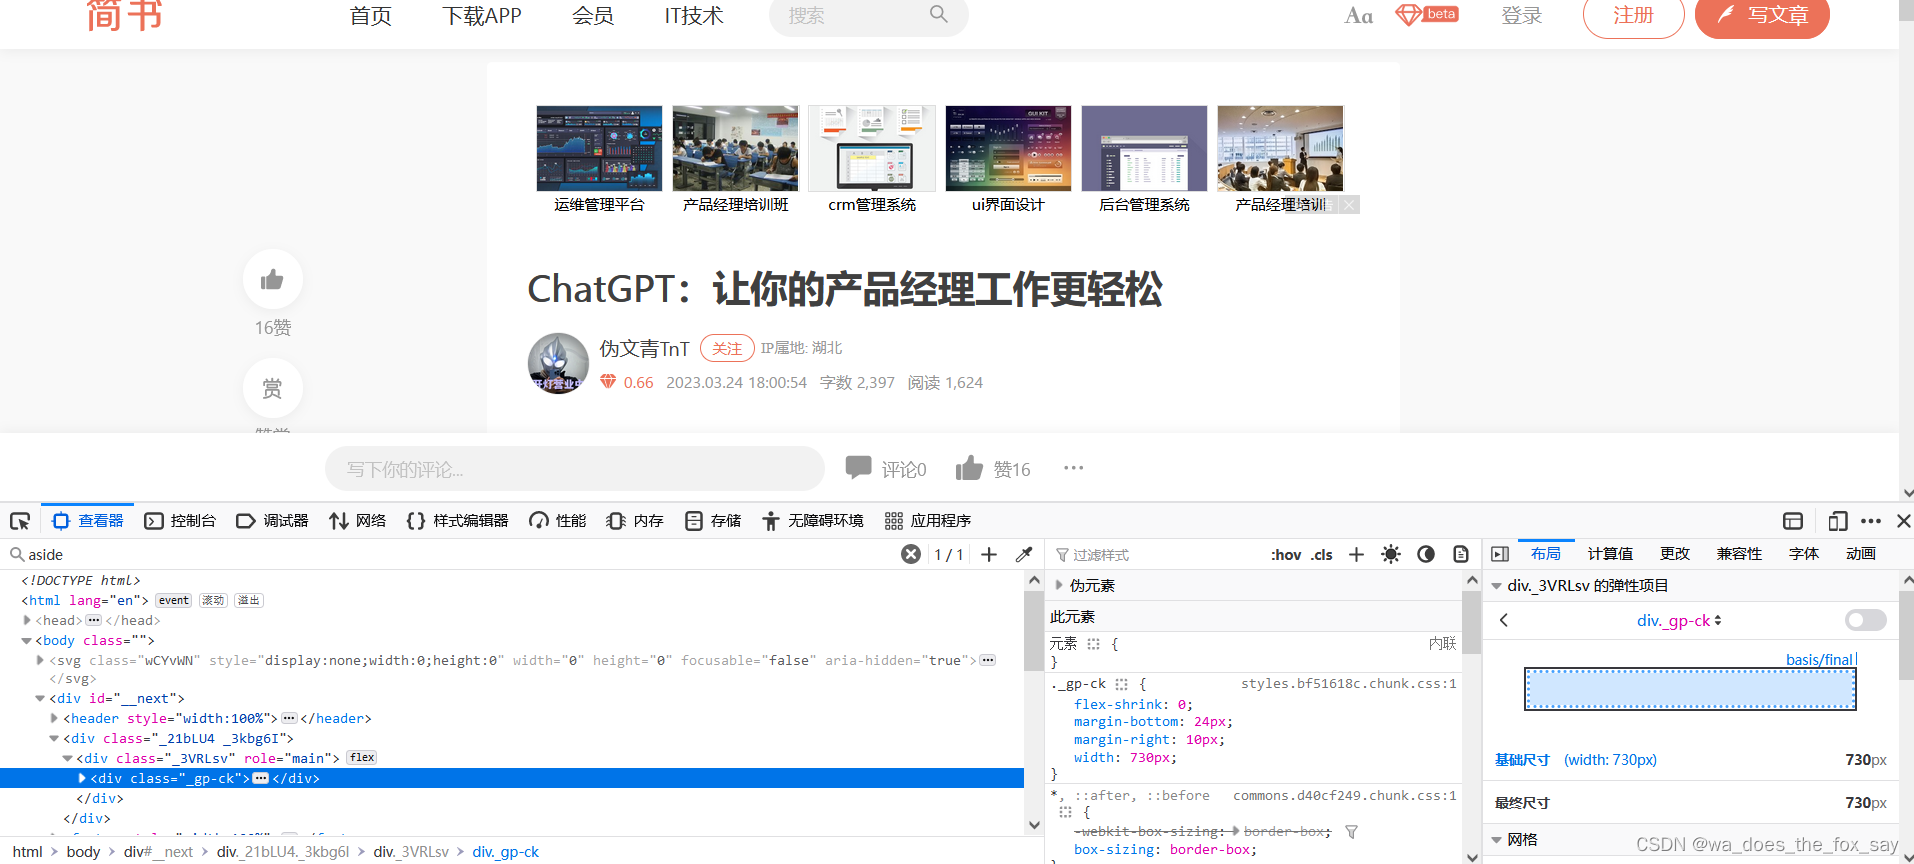Click the iframe target selector icon in DevTools toolbar

pyautogui.click(x=1793, y=521)
